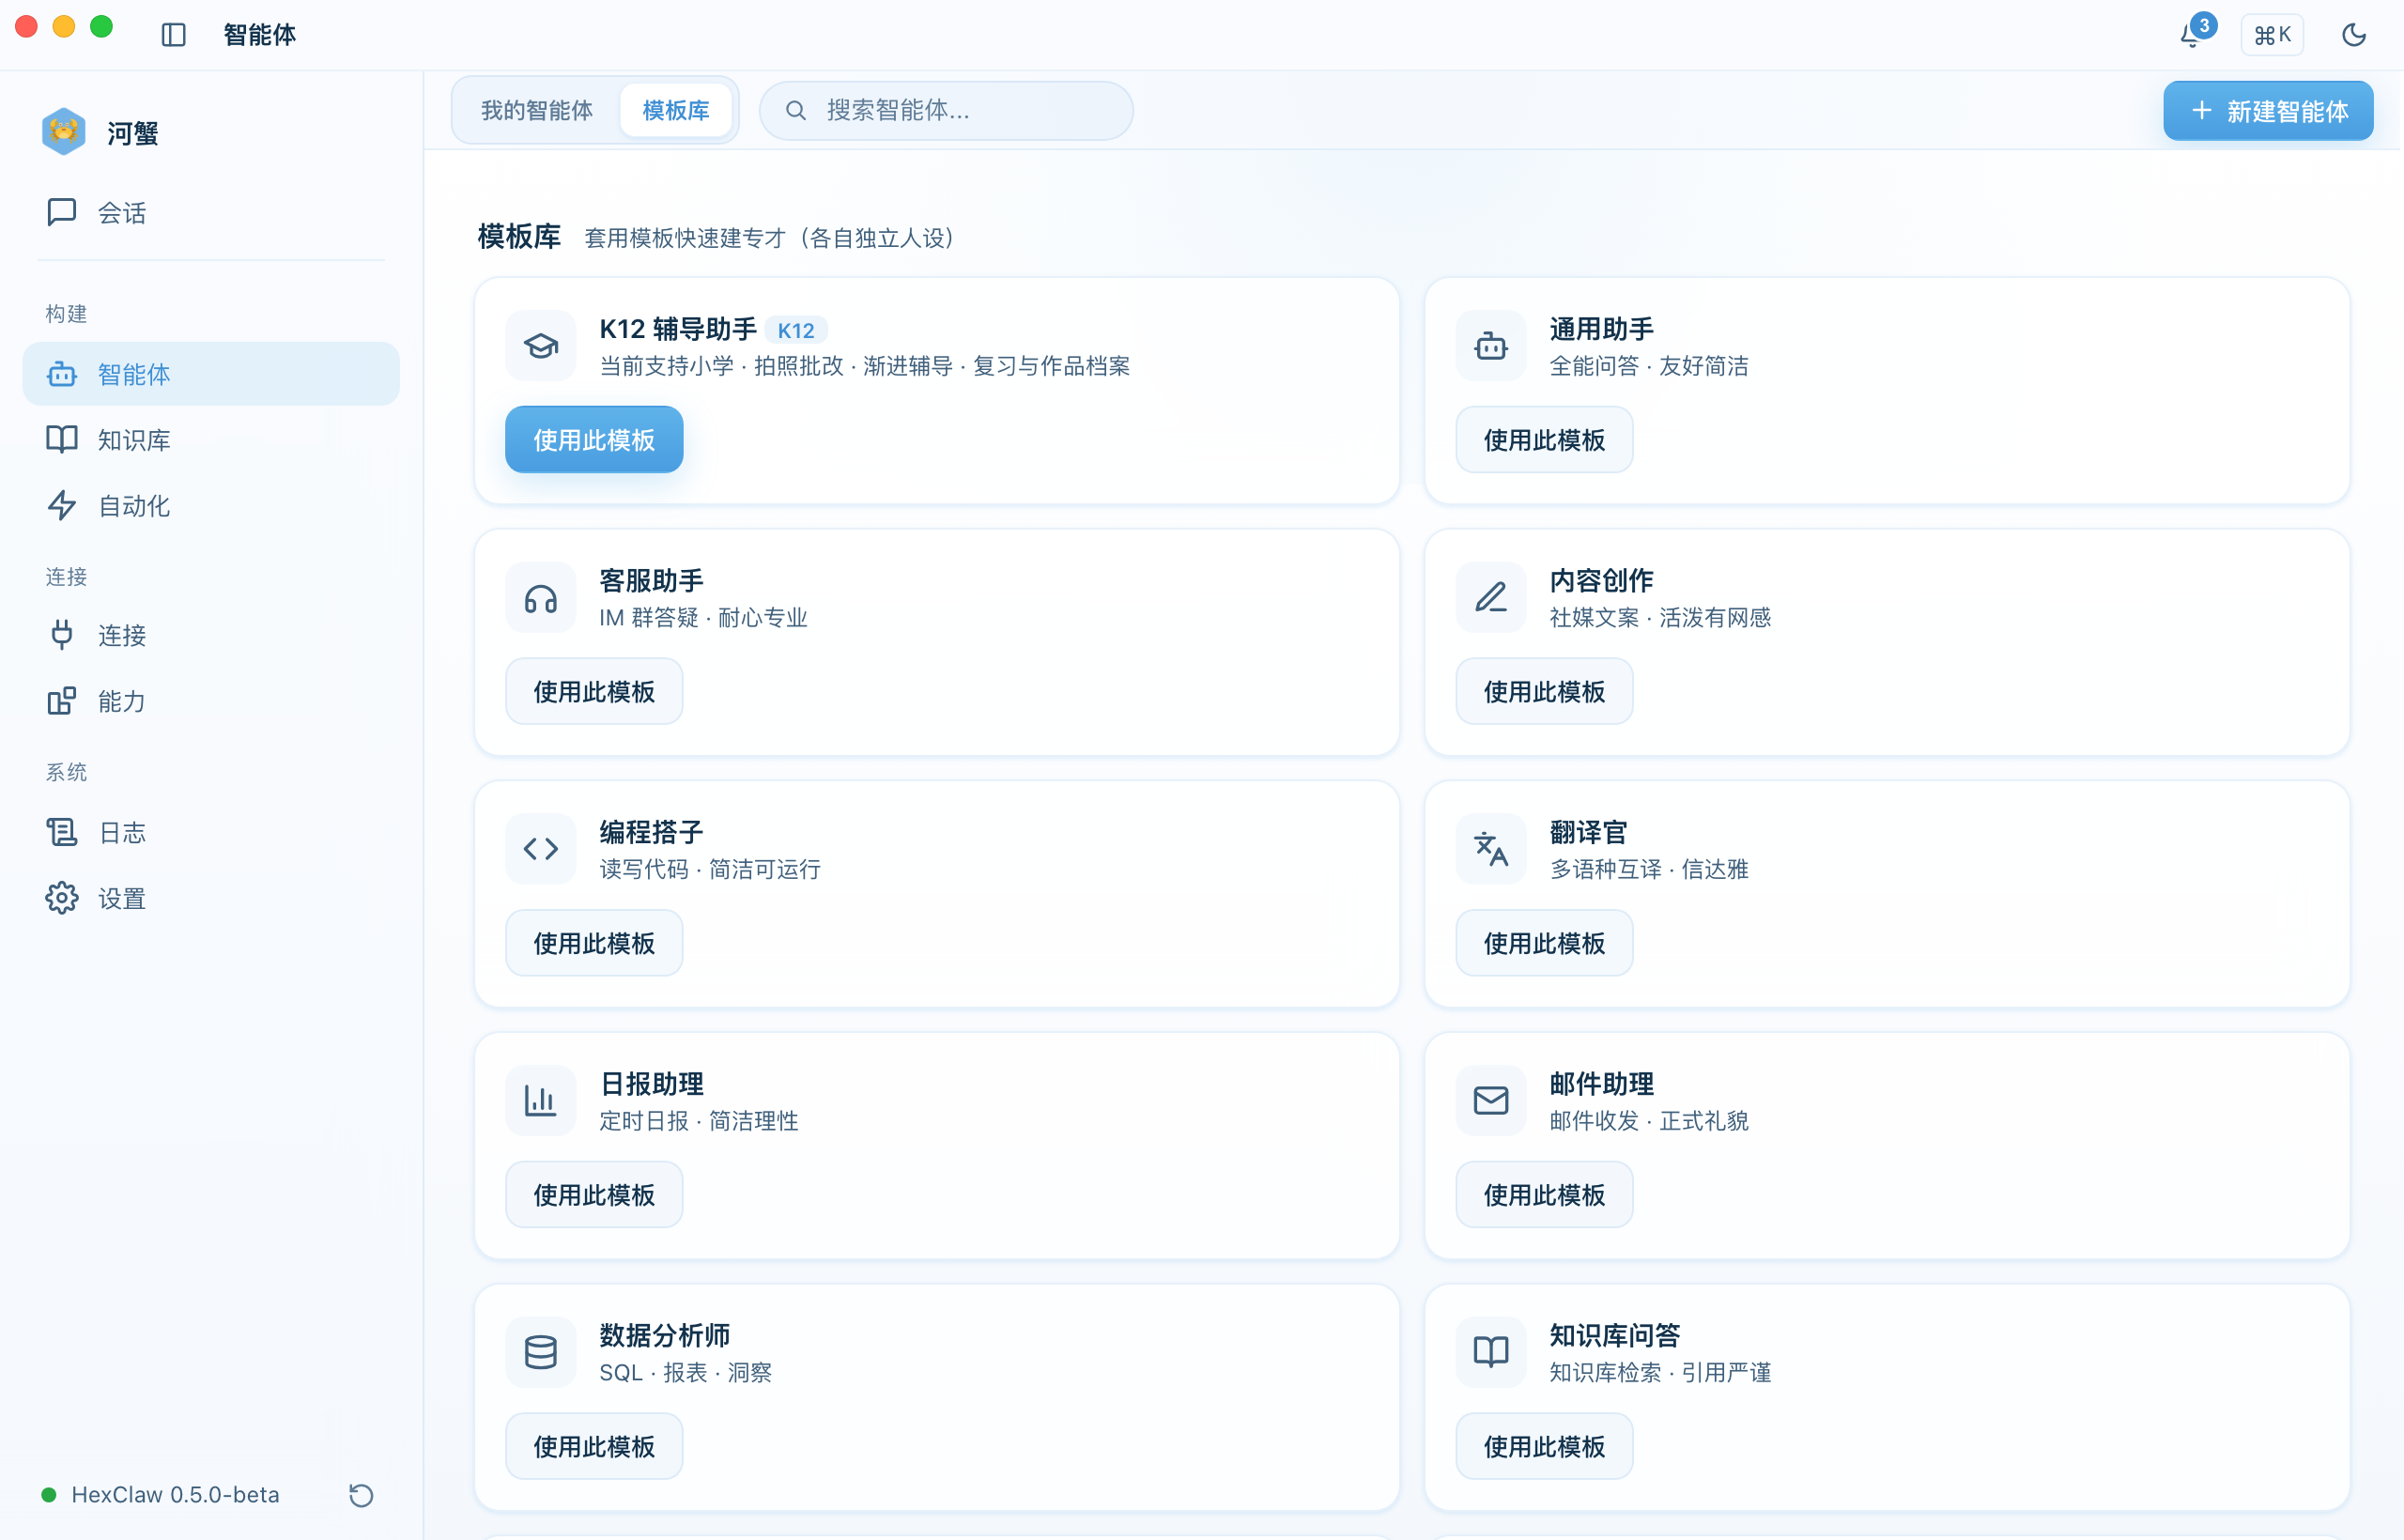Viewport: 2404px width, 1540px height.
Task: Click the 数据分析师 database icon
Action: 541,1353
